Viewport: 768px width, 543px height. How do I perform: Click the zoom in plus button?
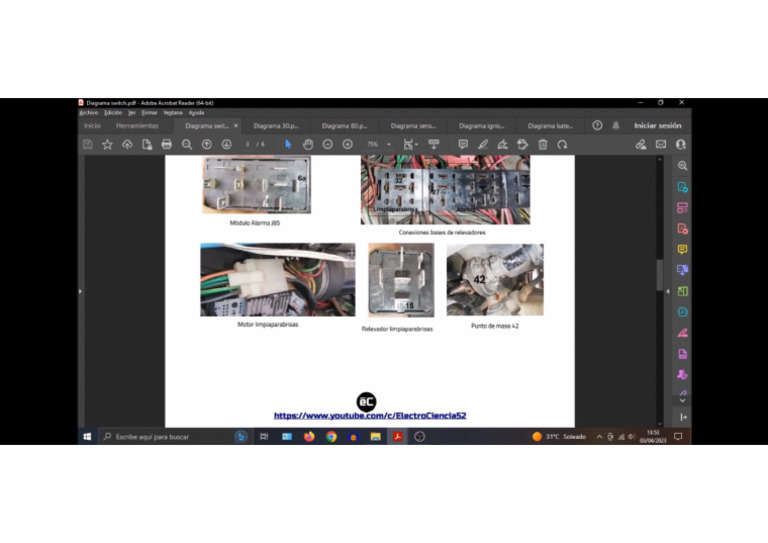[347, 144]
